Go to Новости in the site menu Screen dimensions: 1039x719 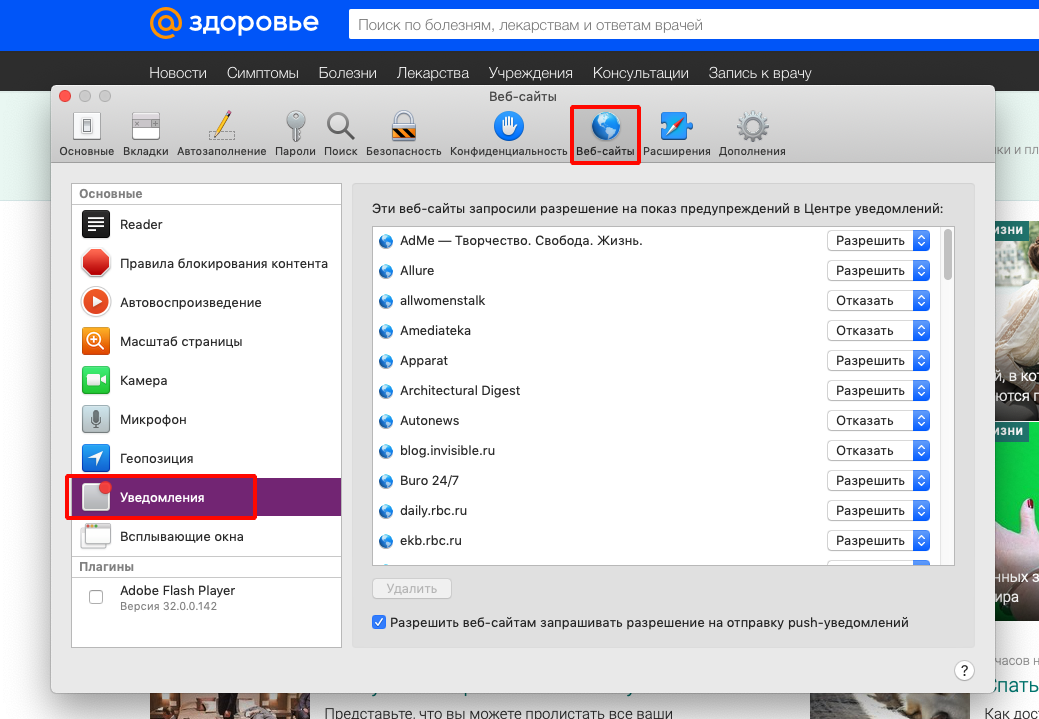point(178,73)
